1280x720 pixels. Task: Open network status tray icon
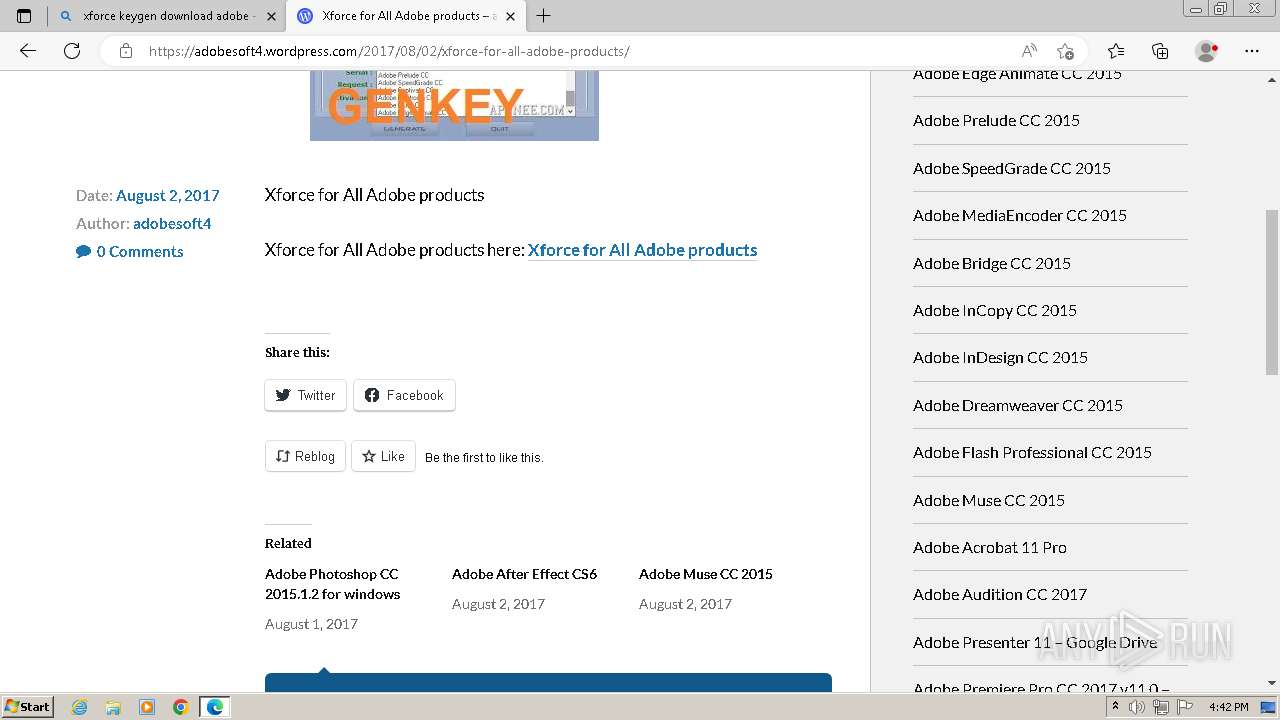1160,707
